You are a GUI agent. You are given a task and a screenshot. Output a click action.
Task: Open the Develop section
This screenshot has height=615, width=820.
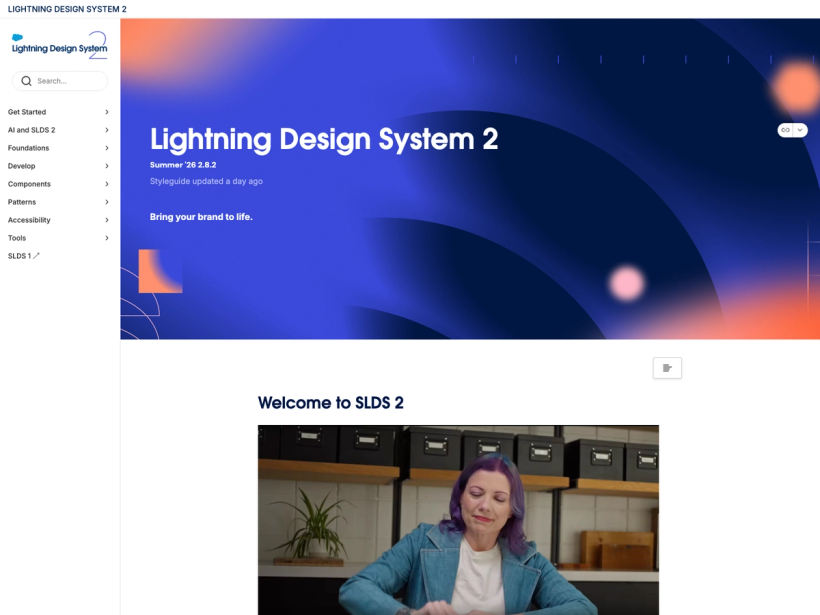[x=21, y=166]
